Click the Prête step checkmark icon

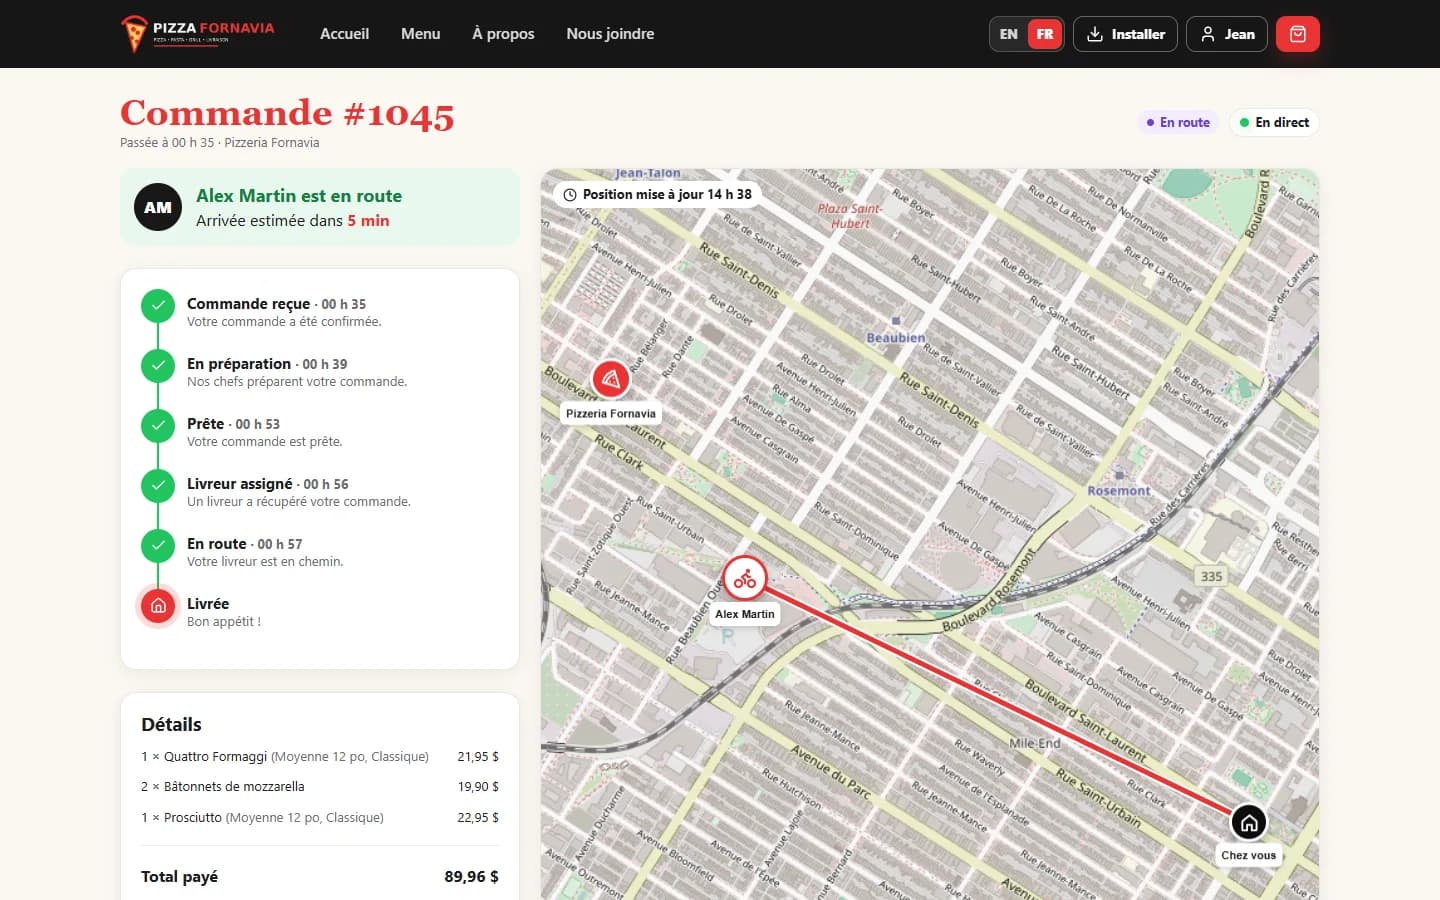pyautogui.click(x=158, y=426)
